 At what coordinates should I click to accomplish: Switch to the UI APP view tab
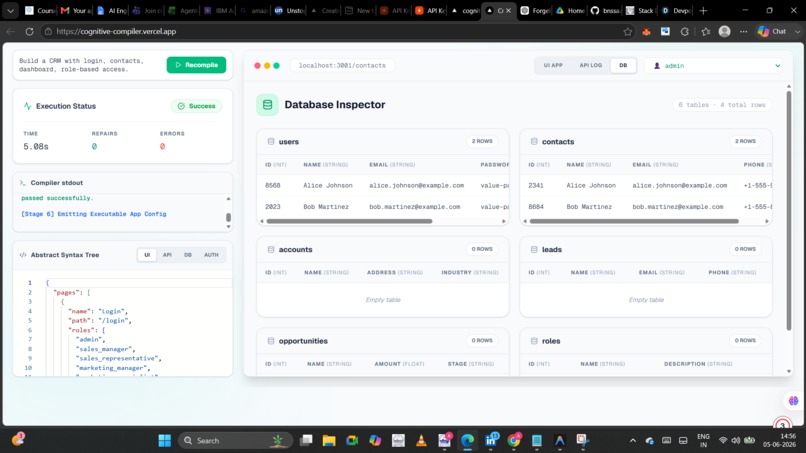[553, 65]
